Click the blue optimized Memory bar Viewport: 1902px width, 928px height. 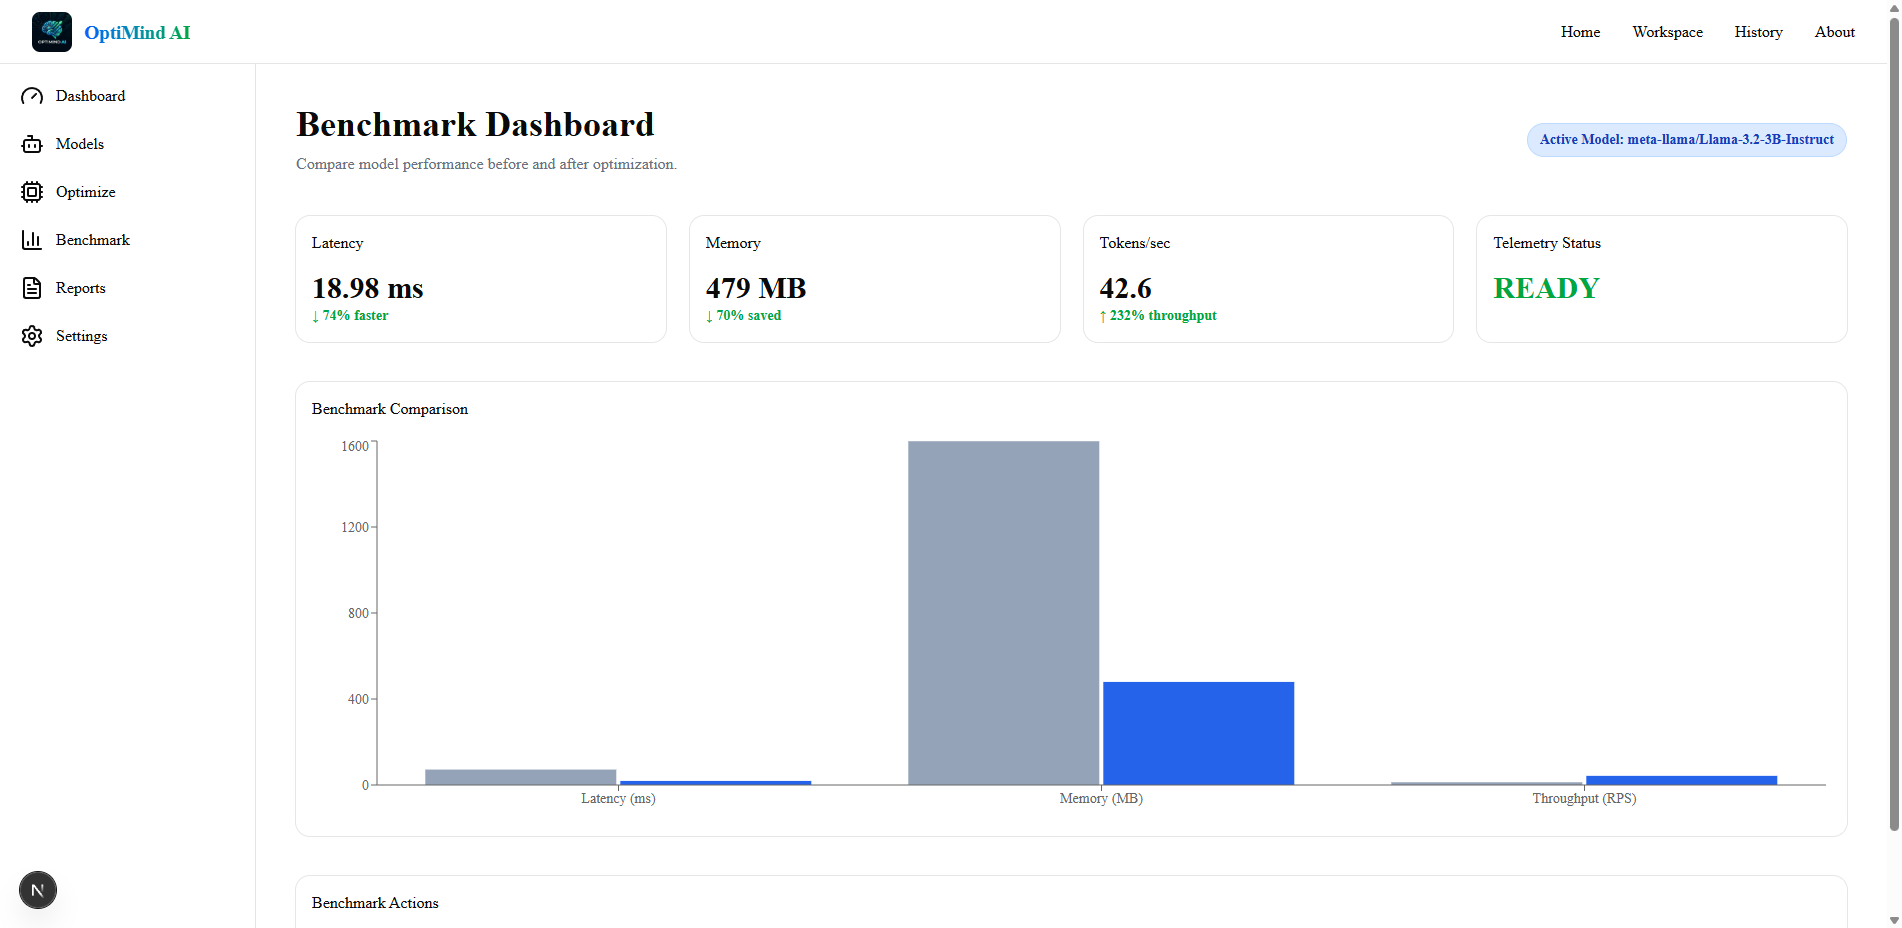pyautogui.click(x=1198, y=733)
